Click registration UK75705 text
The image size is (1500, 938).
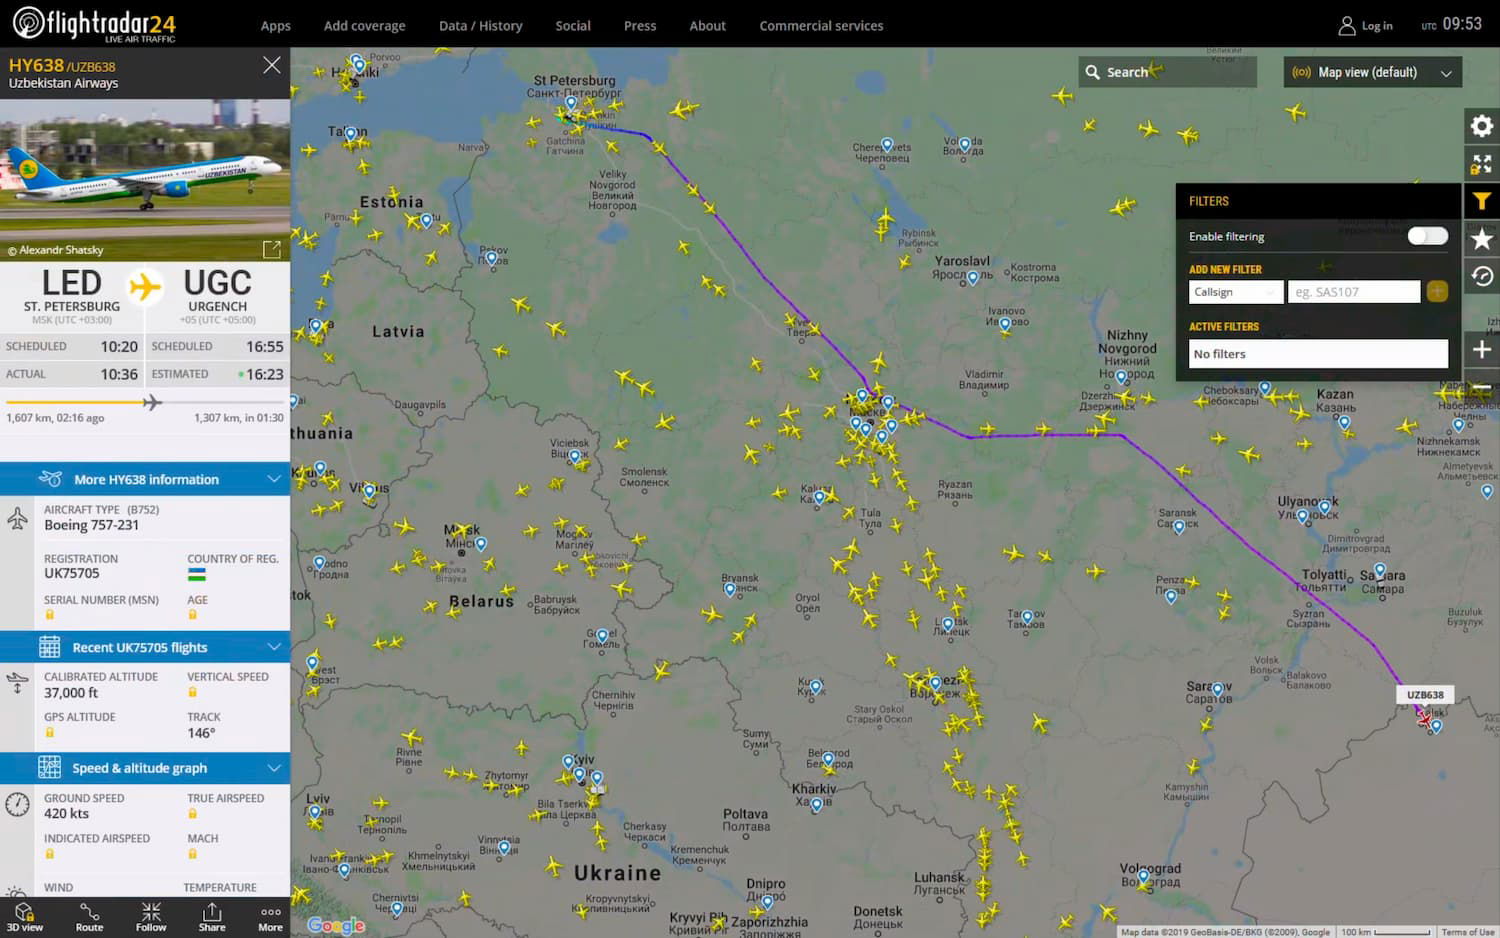72,573
